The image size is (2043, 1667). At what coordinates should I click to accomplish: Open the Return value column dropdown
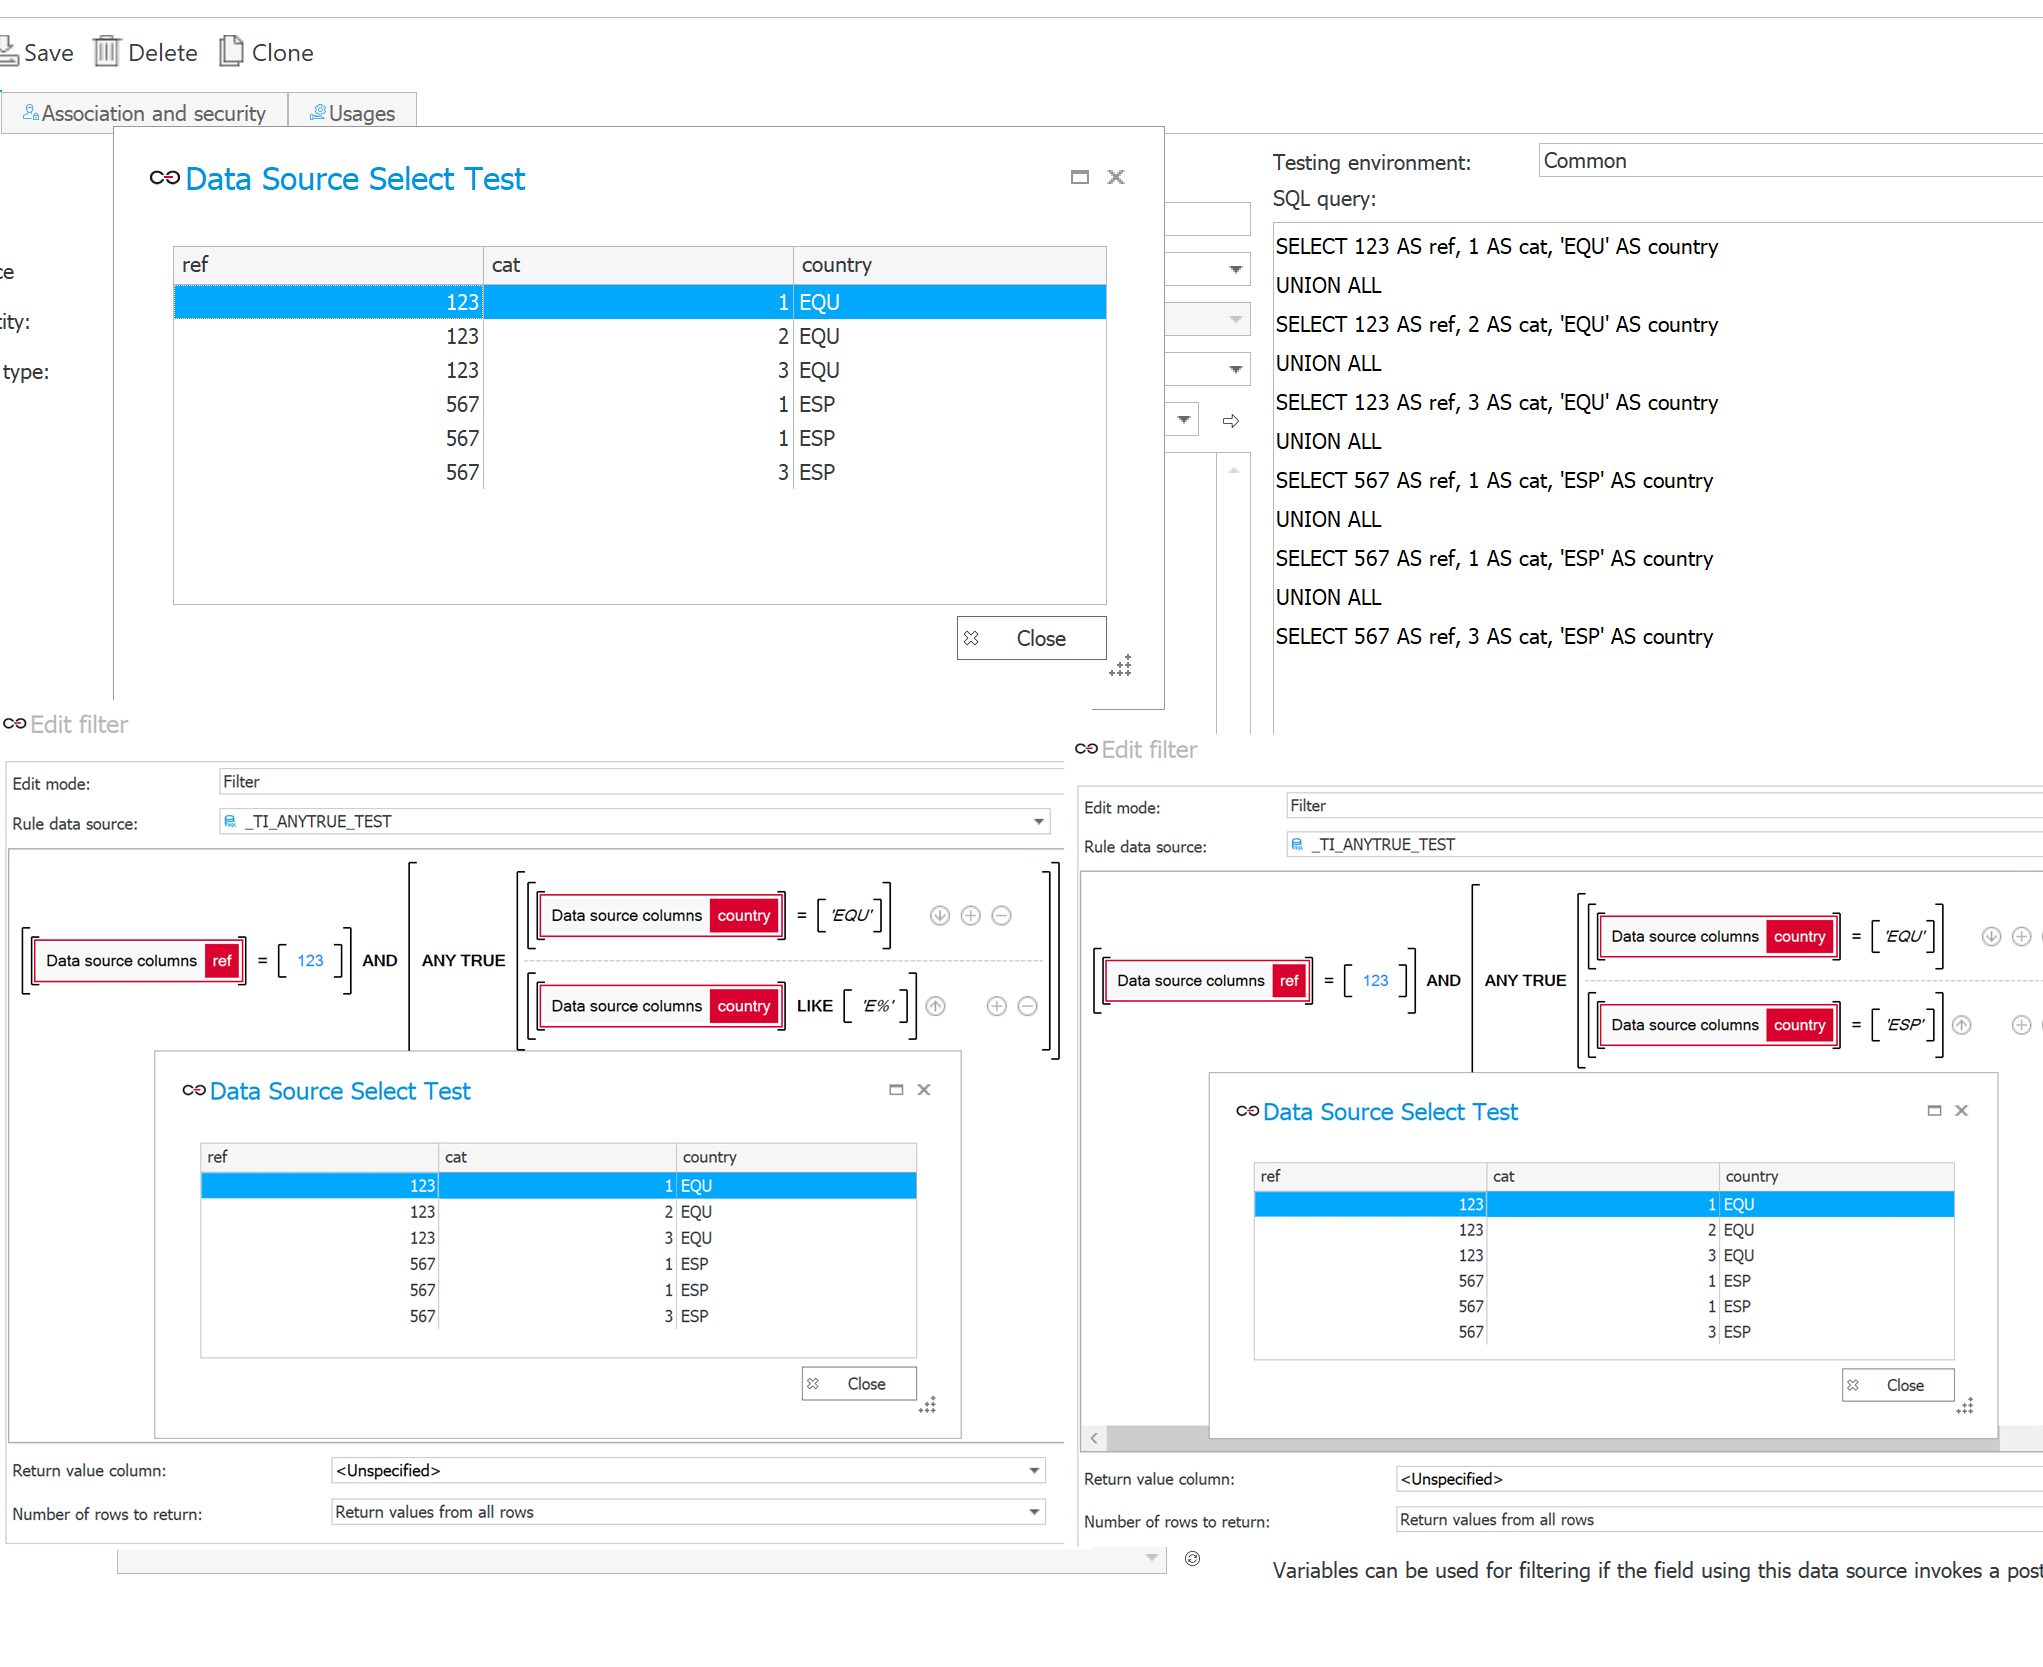1034,1471
